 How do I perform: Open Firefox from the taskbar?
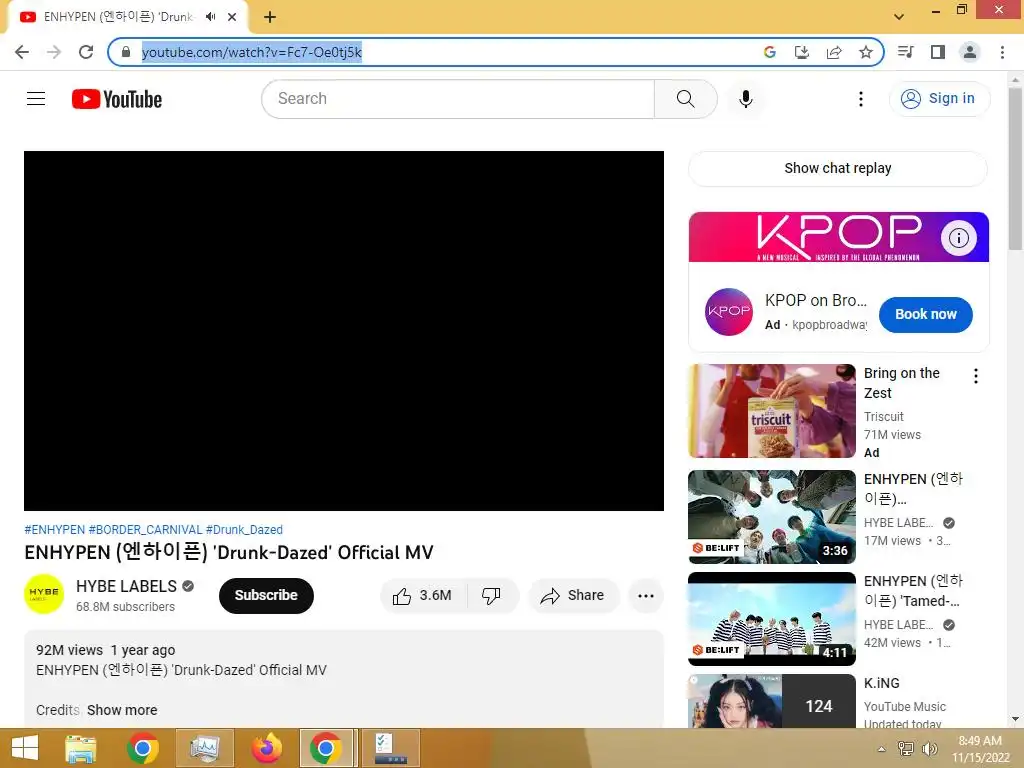coord(267,748)
